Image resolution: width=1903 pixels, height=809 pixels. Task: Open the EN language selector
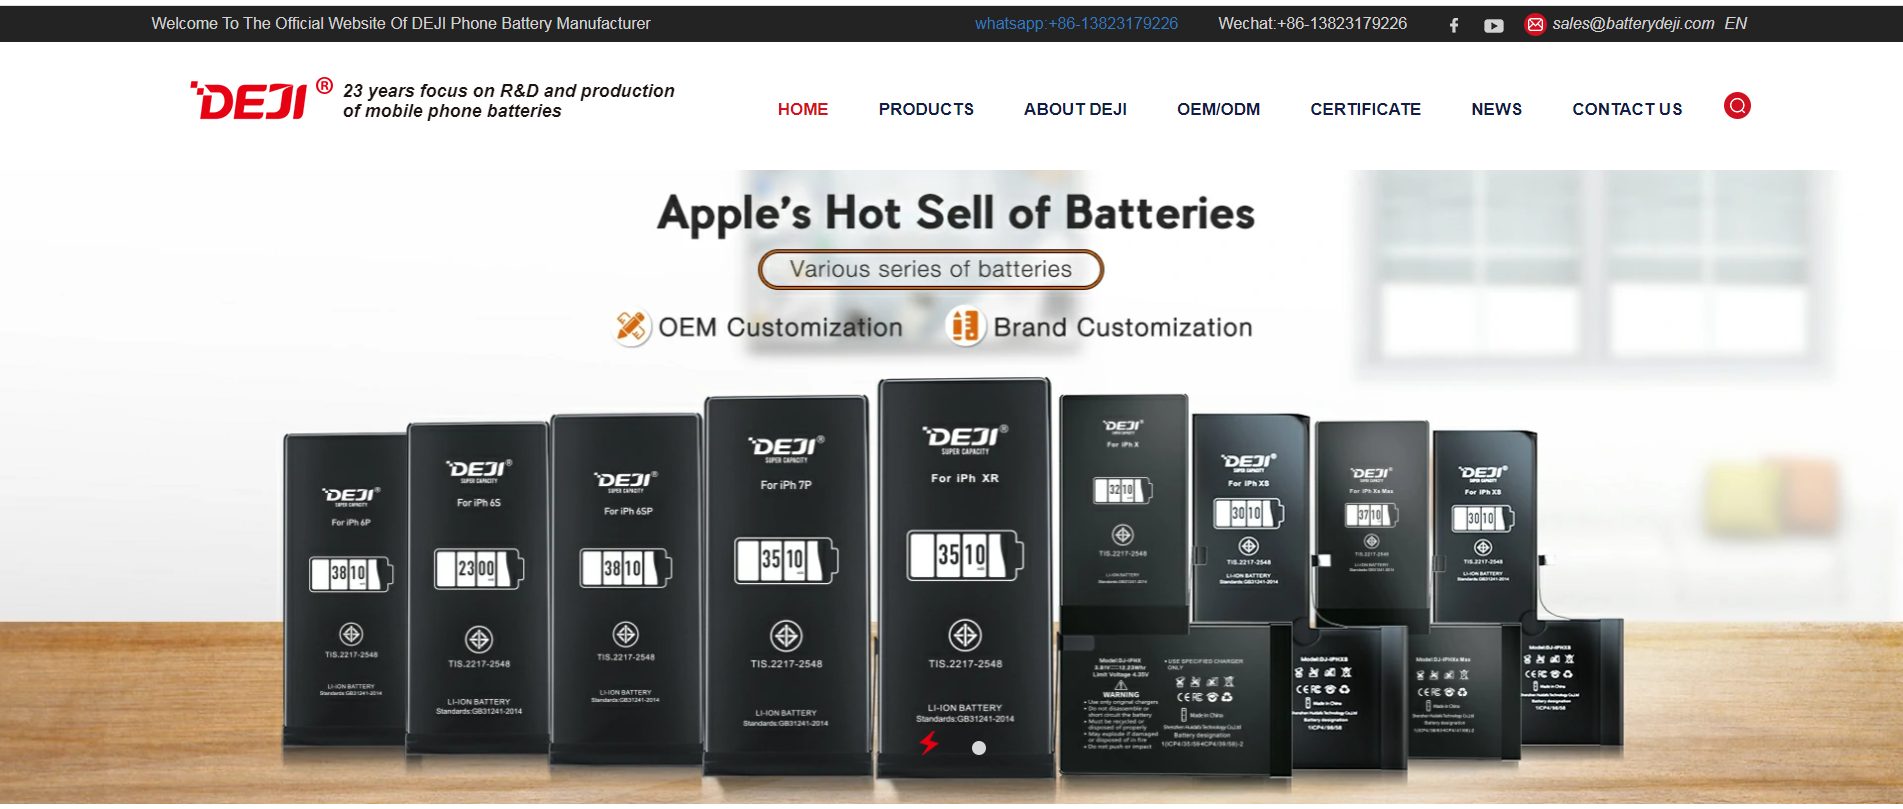point(1735,23)
